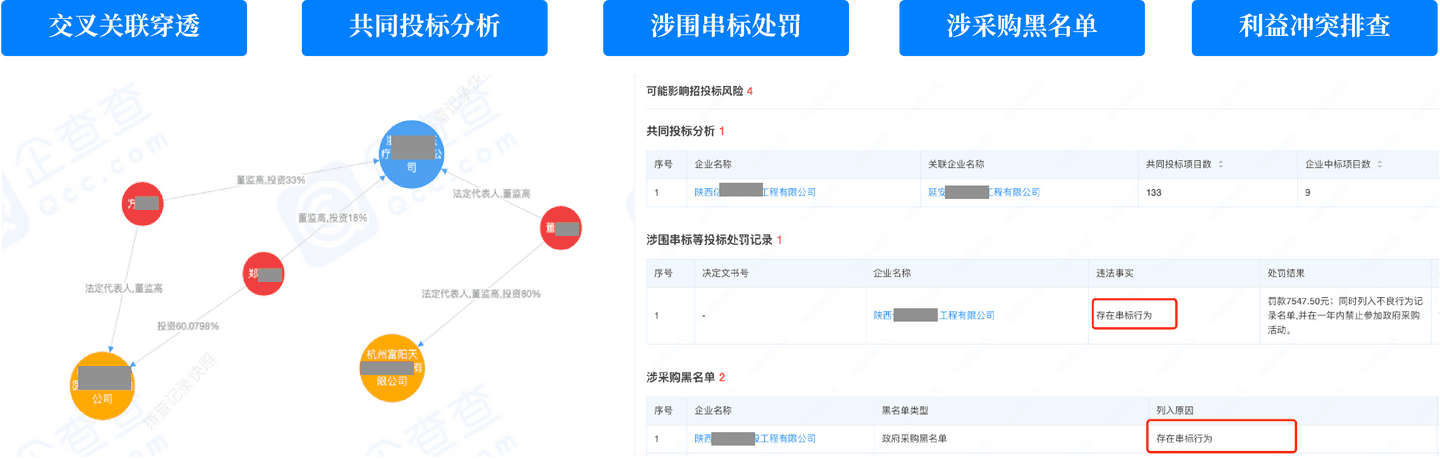Click edge label 投资60.0798%
The height and width of the screenshot is (459, 1440).
(x=187, y=326)
